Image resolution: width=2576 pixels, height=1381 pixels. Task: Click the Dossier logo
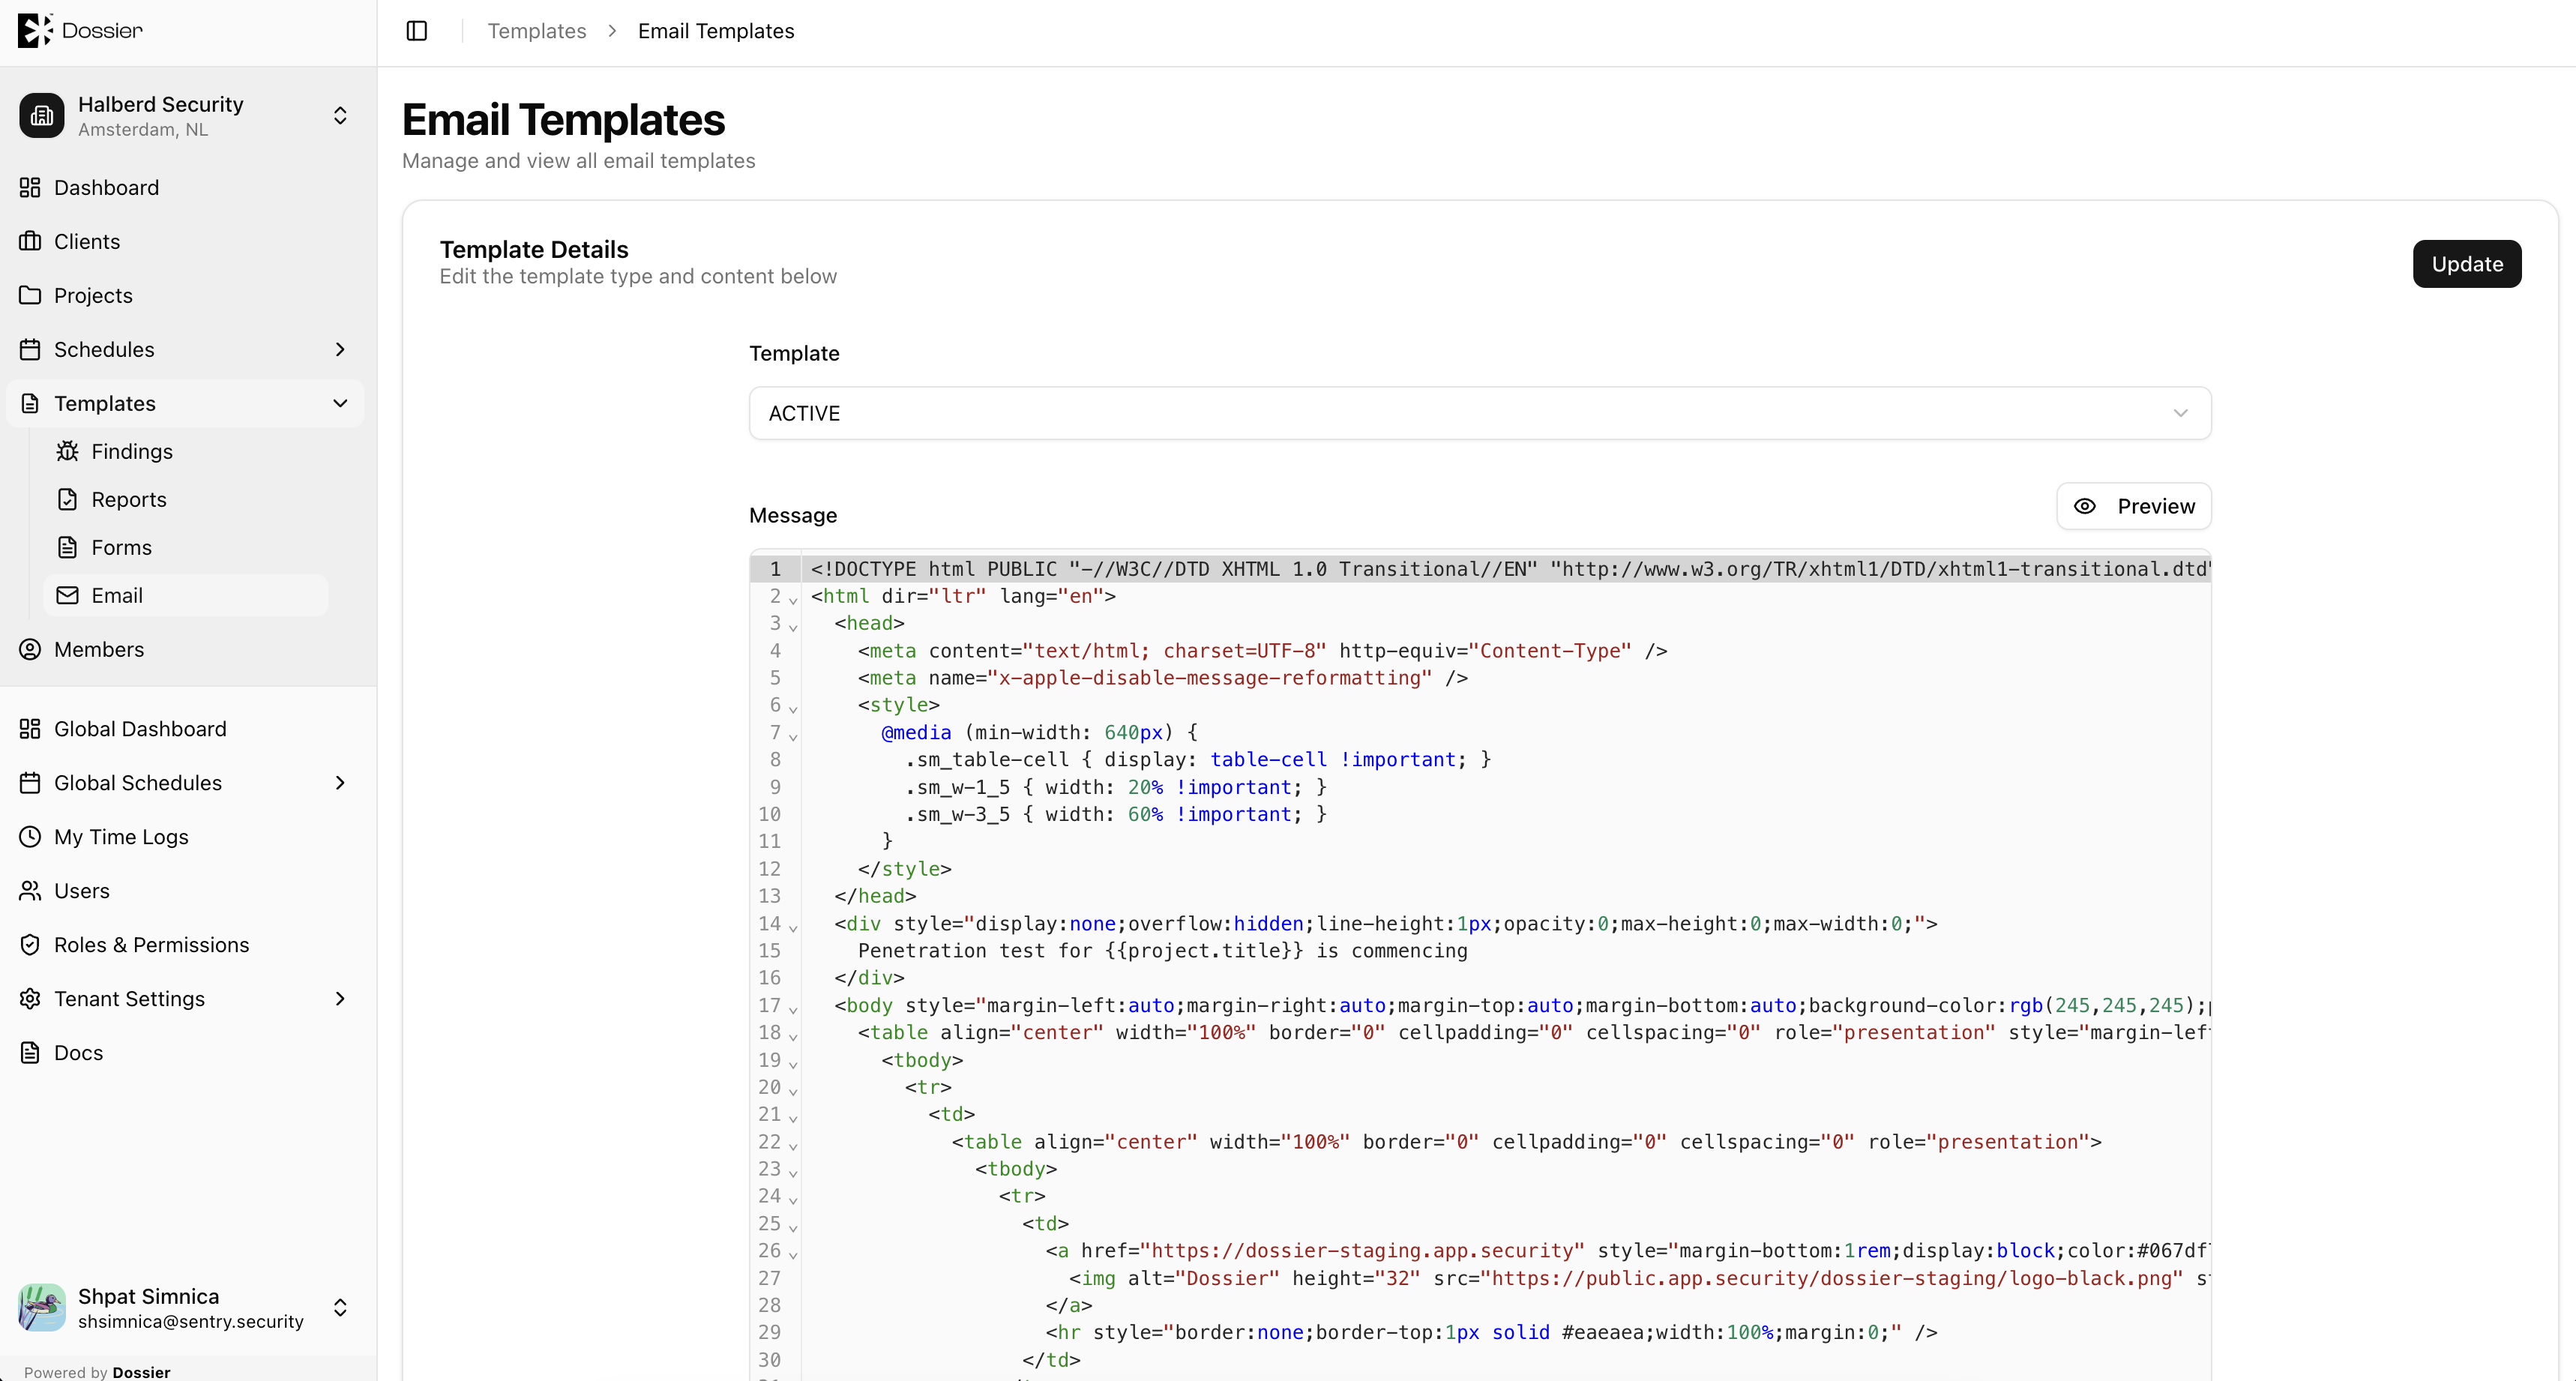80,31
